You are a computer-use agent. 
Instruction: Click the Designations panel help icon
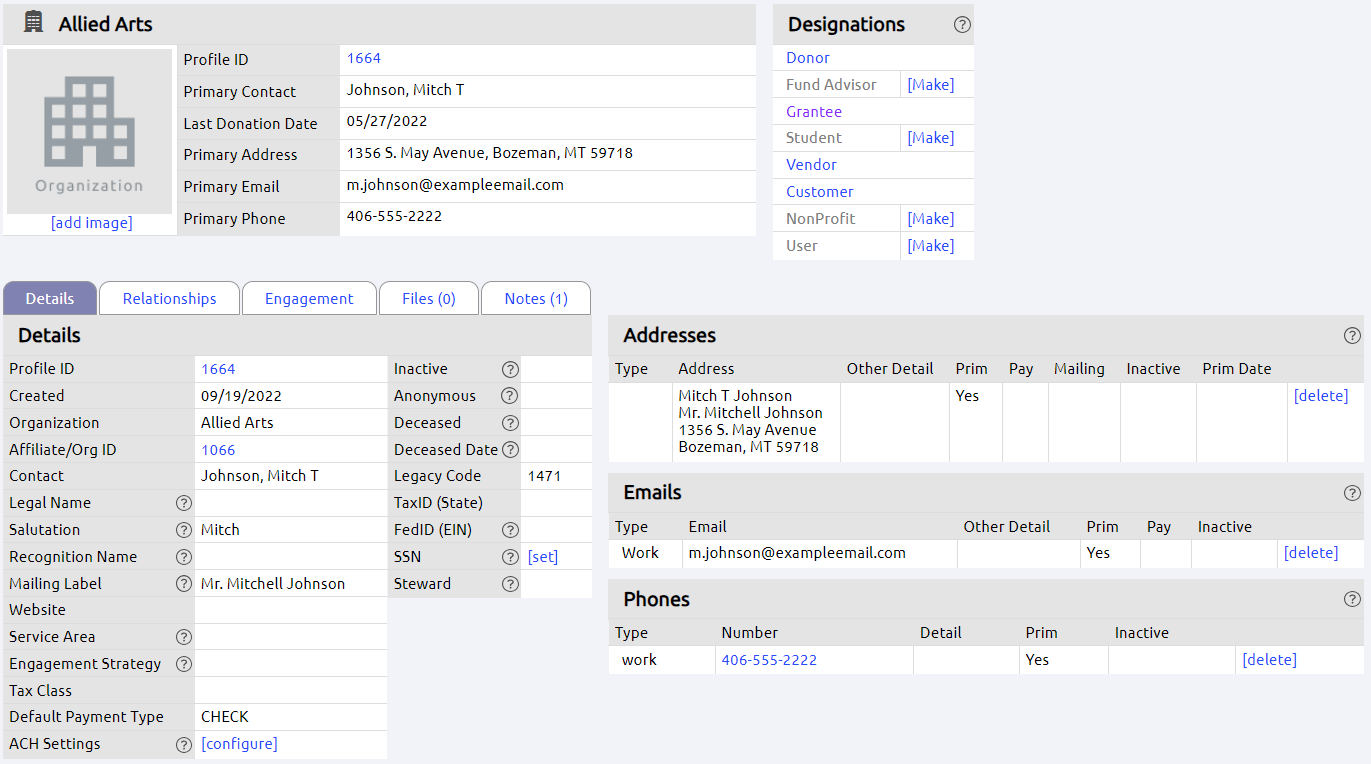961,24
